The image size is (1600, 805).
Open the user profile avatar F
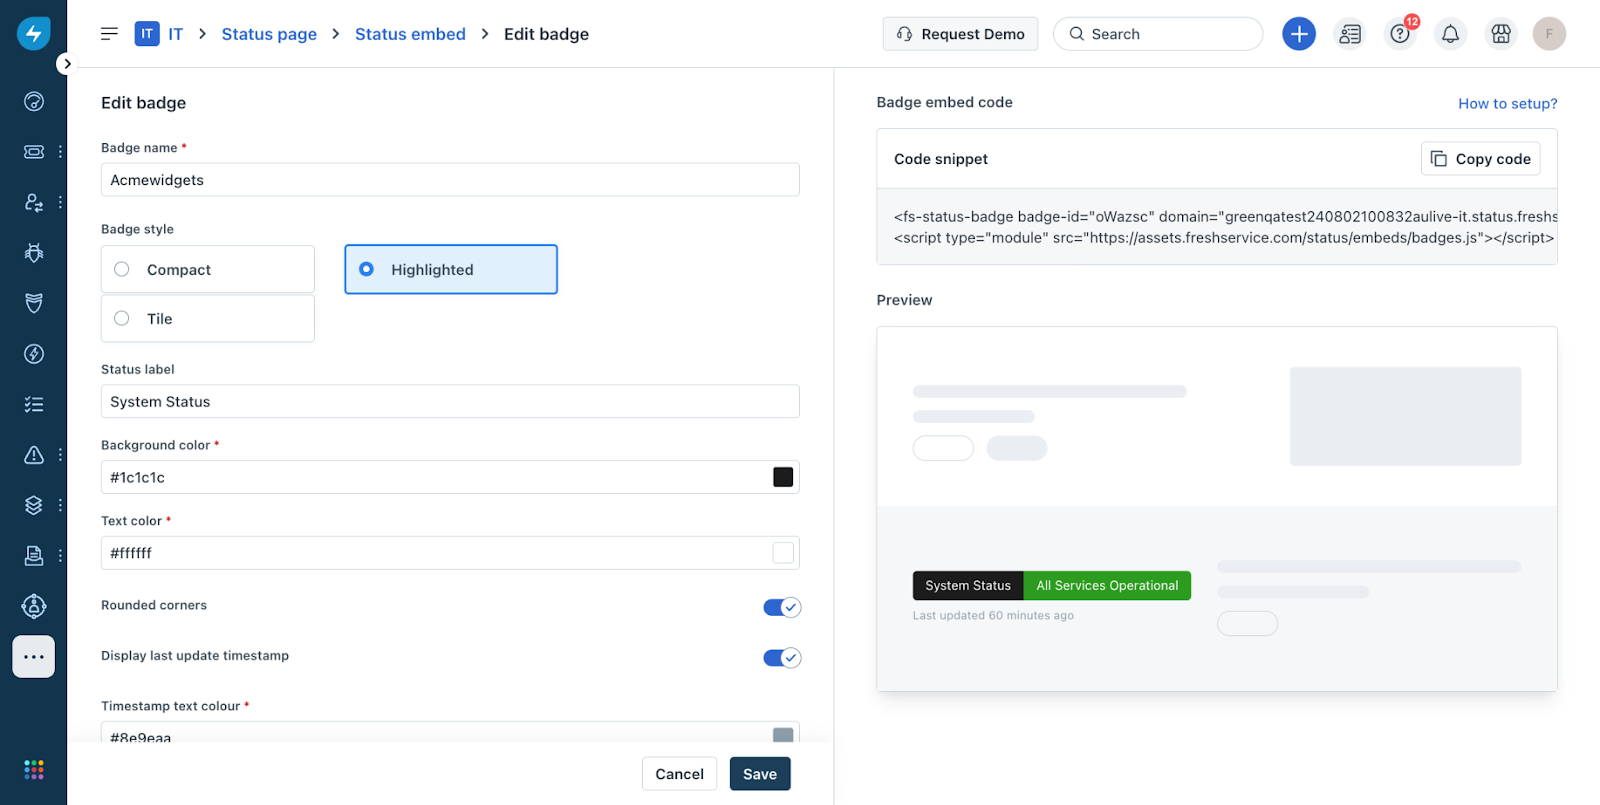coord(1549,34)
